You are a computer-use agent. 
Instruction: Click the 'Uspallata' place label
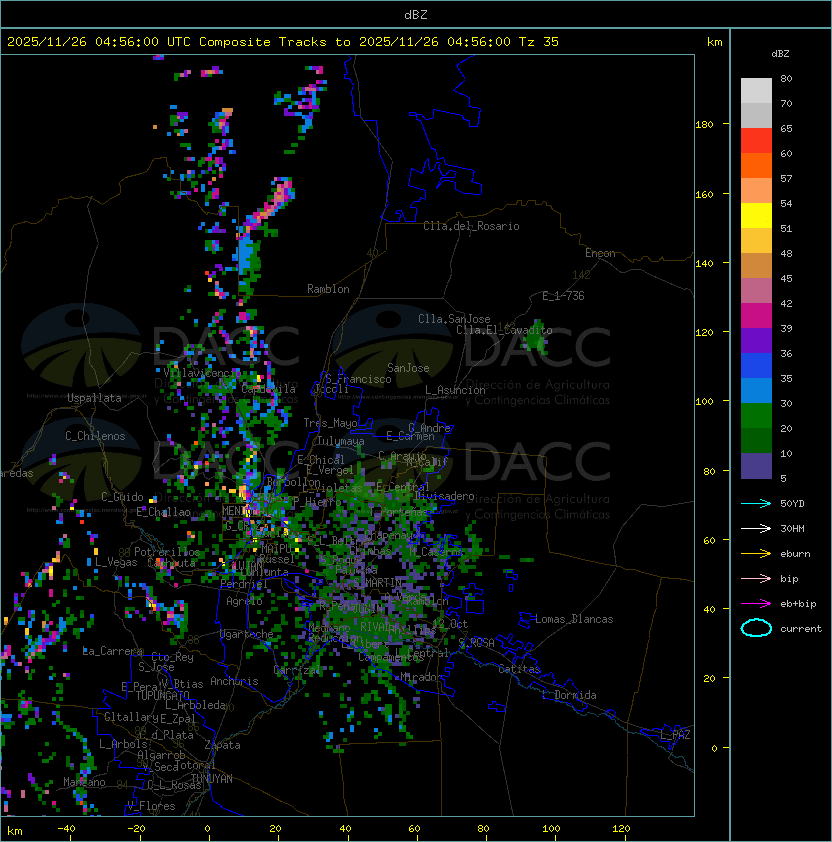[x=94, y=398]
